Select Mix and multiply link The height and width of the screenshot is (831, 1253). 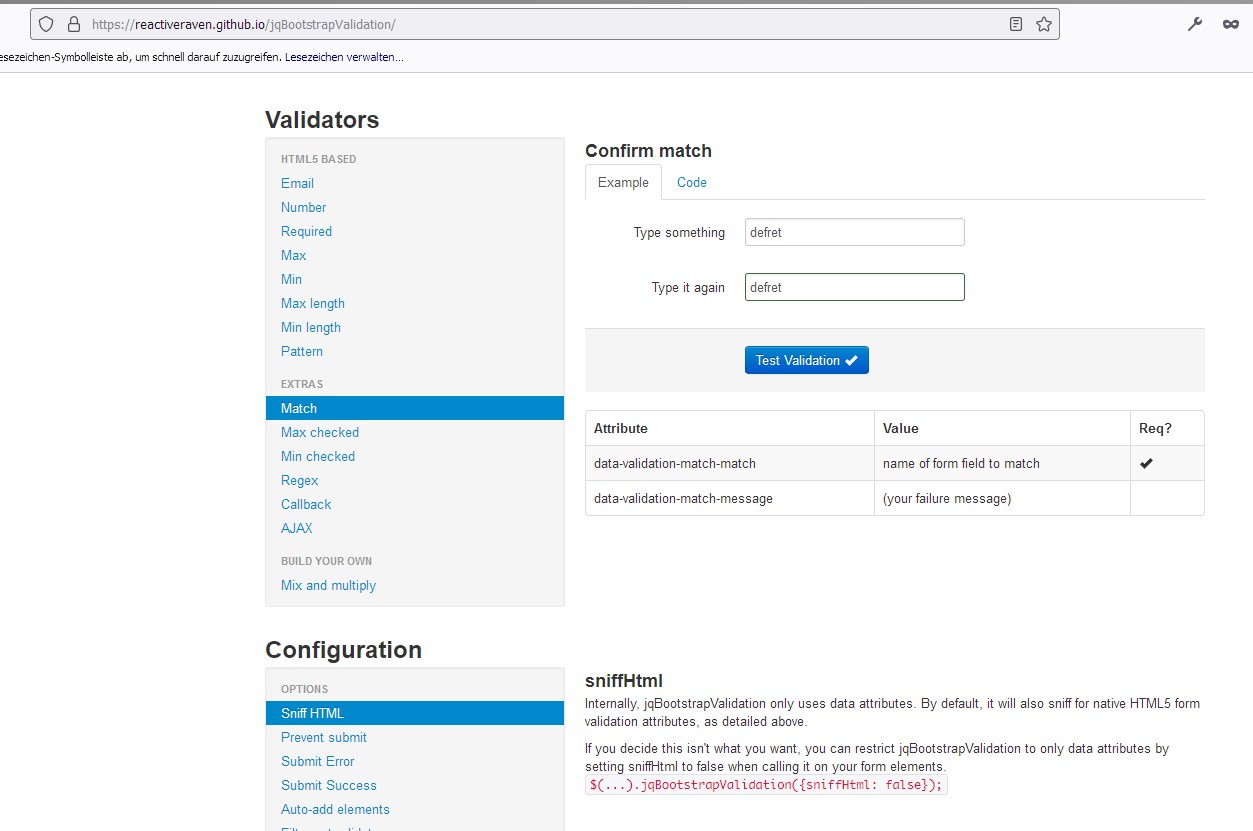(328, 585)
